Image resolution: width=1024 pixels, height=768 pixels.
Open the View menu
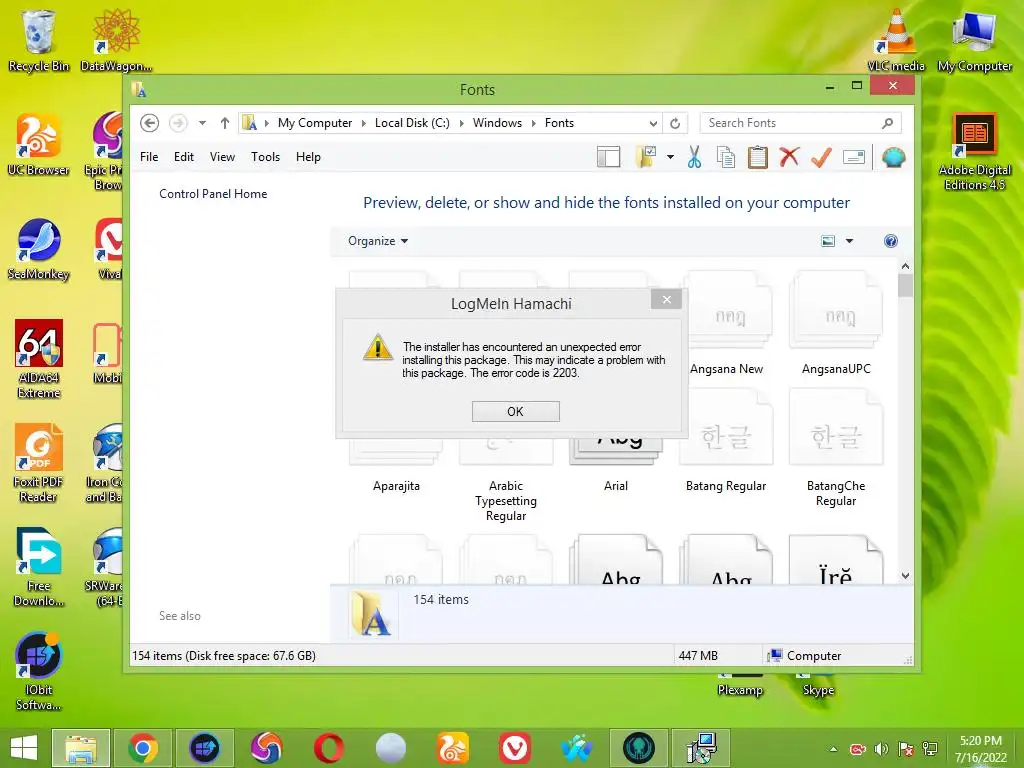coord(222,157)
